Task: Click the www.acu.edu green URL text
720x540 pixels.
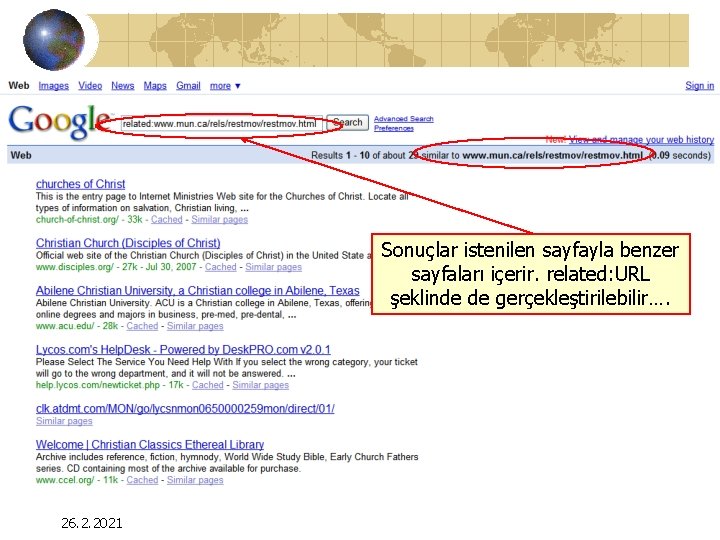Action: (x=65, y=326)
